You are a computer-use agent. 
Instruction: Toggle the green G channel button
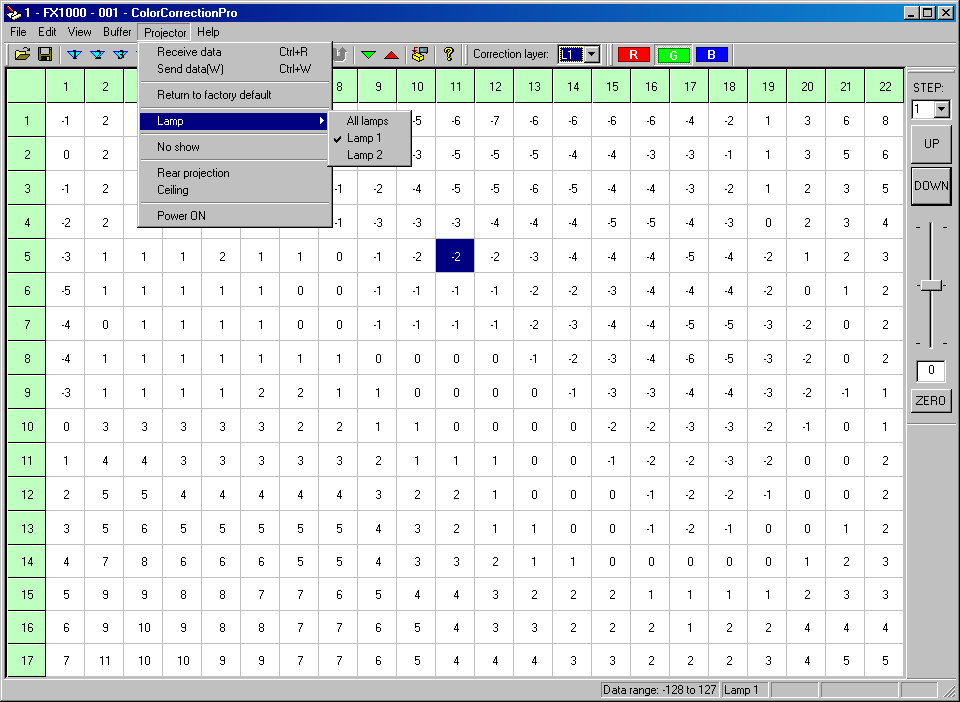[673, 55]
